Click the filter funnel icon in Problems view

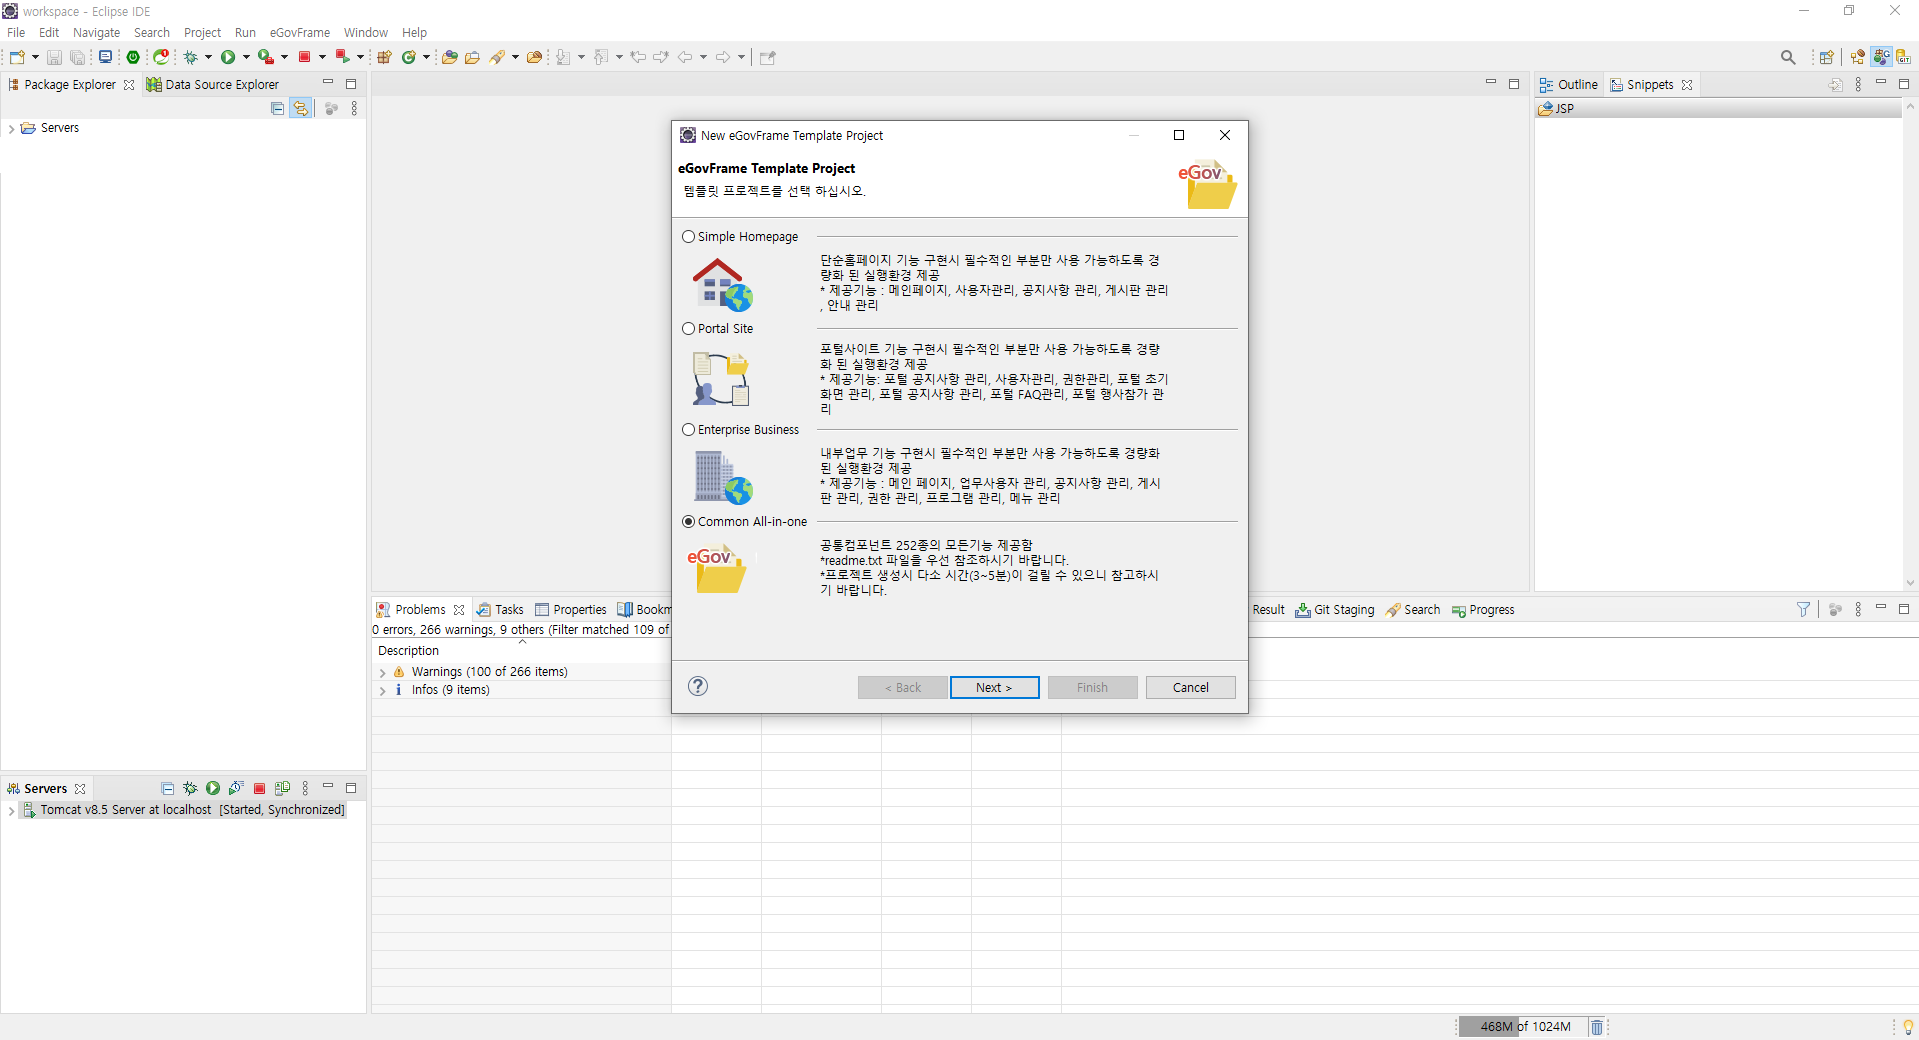point(1803,609)
